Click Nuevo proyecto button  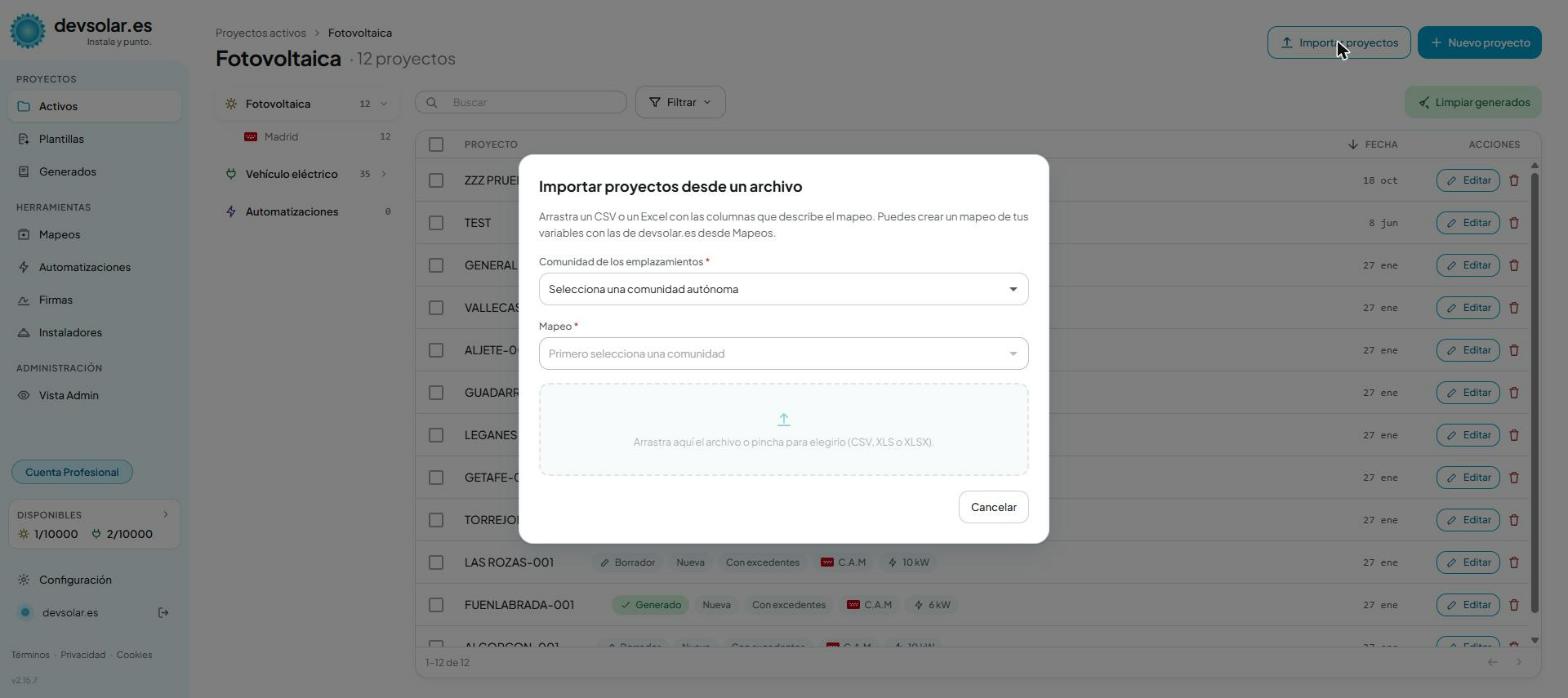click(x=1479, y=42)
